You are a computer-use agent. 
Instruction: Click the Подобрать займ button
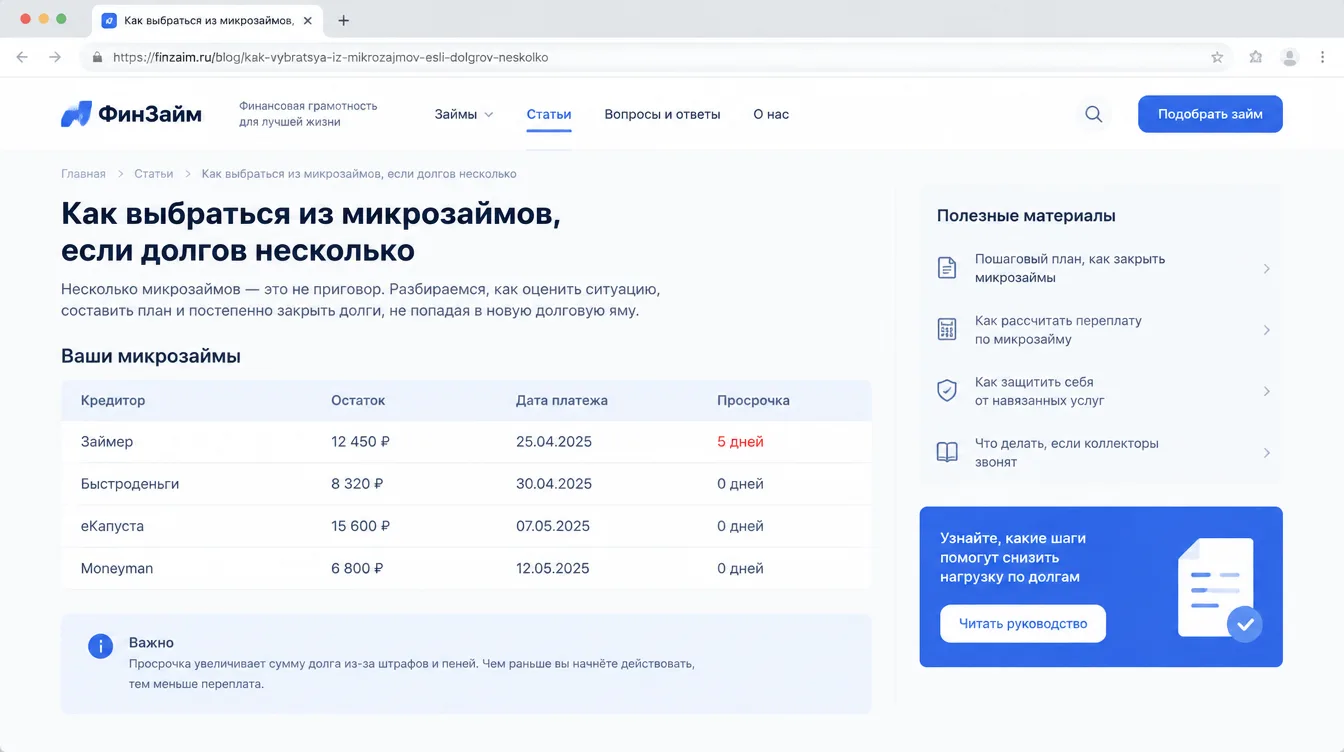coord(1210,114)
